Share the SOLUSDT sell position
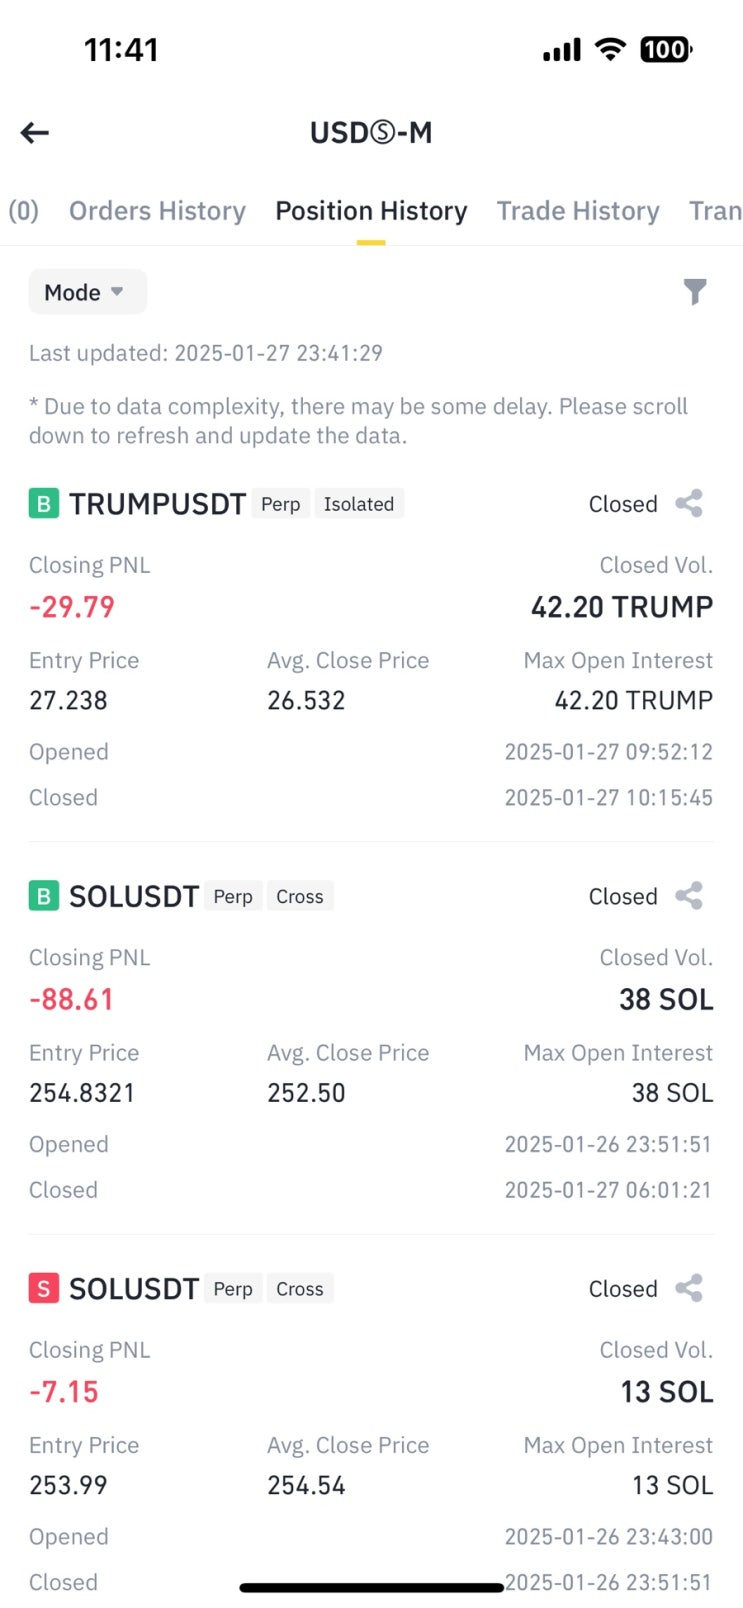This screenshot has width=743, height=1608. point(689,1288)
